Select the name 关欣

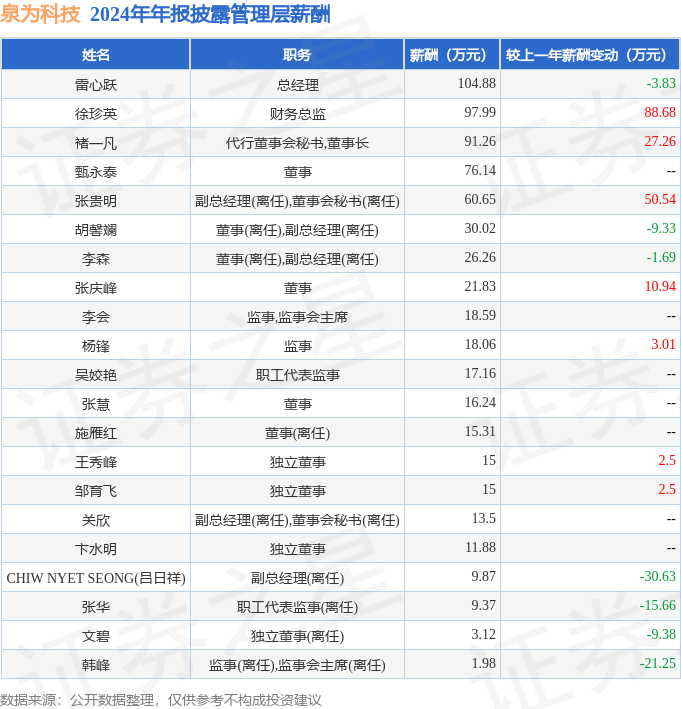(95, 520)
